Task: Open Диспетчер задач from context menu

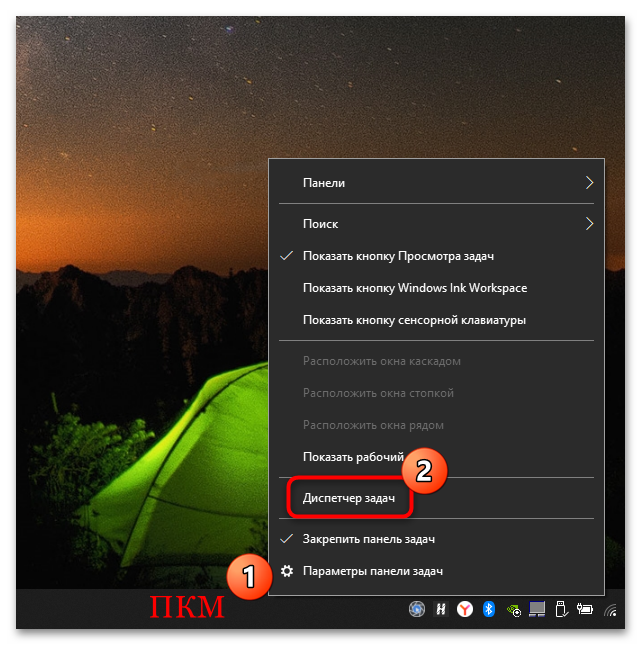Action: coord(349,497)
